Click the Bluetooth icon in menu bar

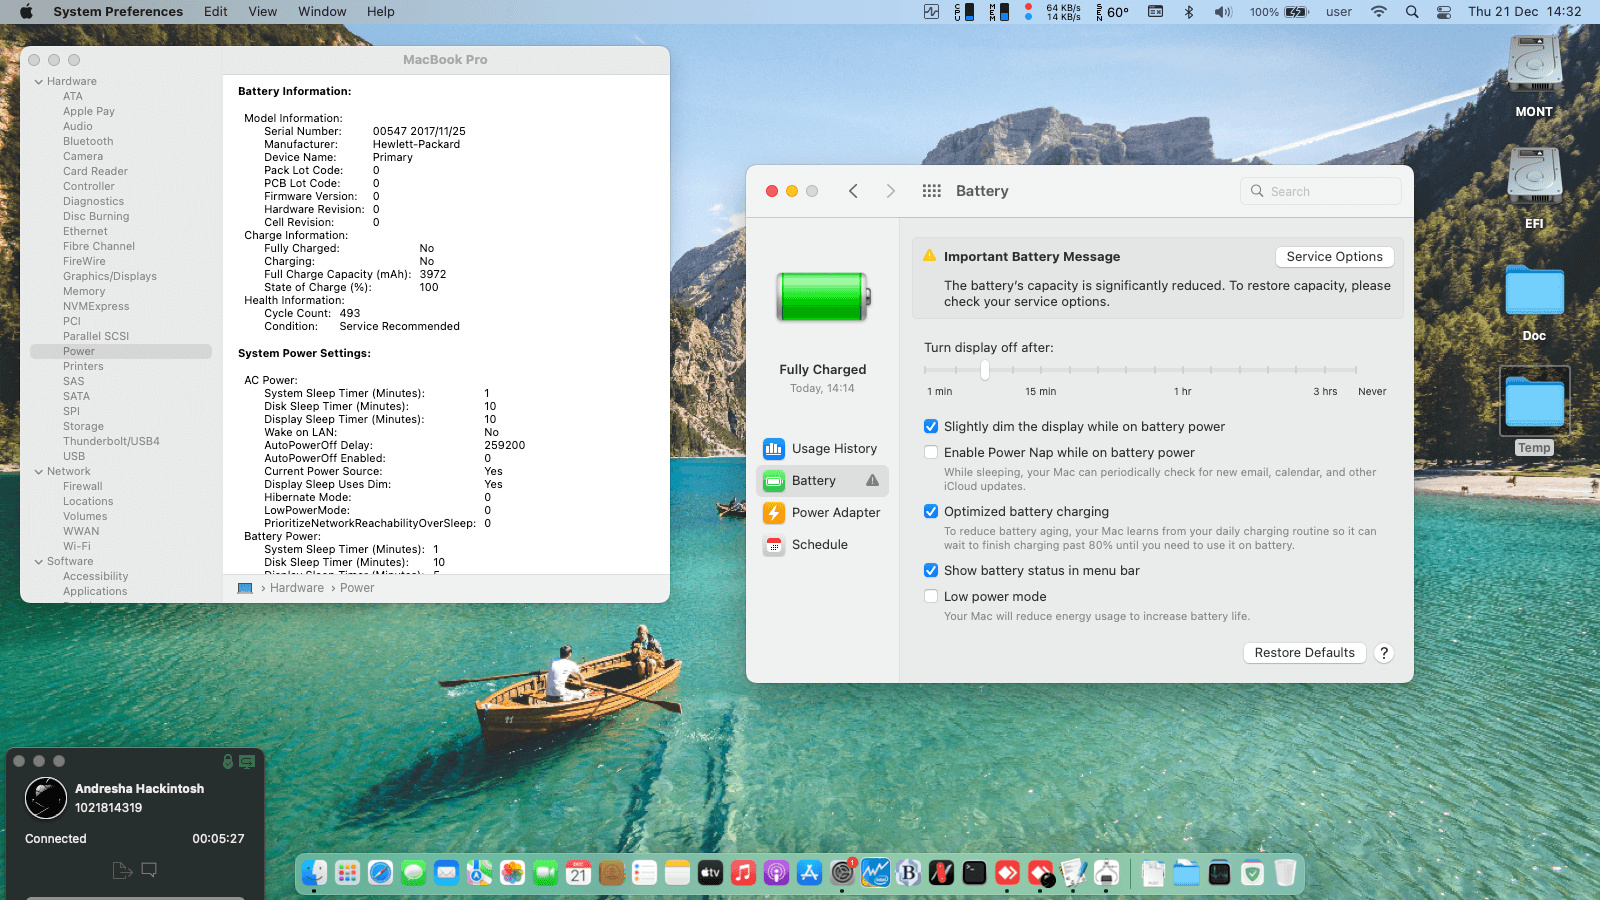click(x=1189, y=12)
